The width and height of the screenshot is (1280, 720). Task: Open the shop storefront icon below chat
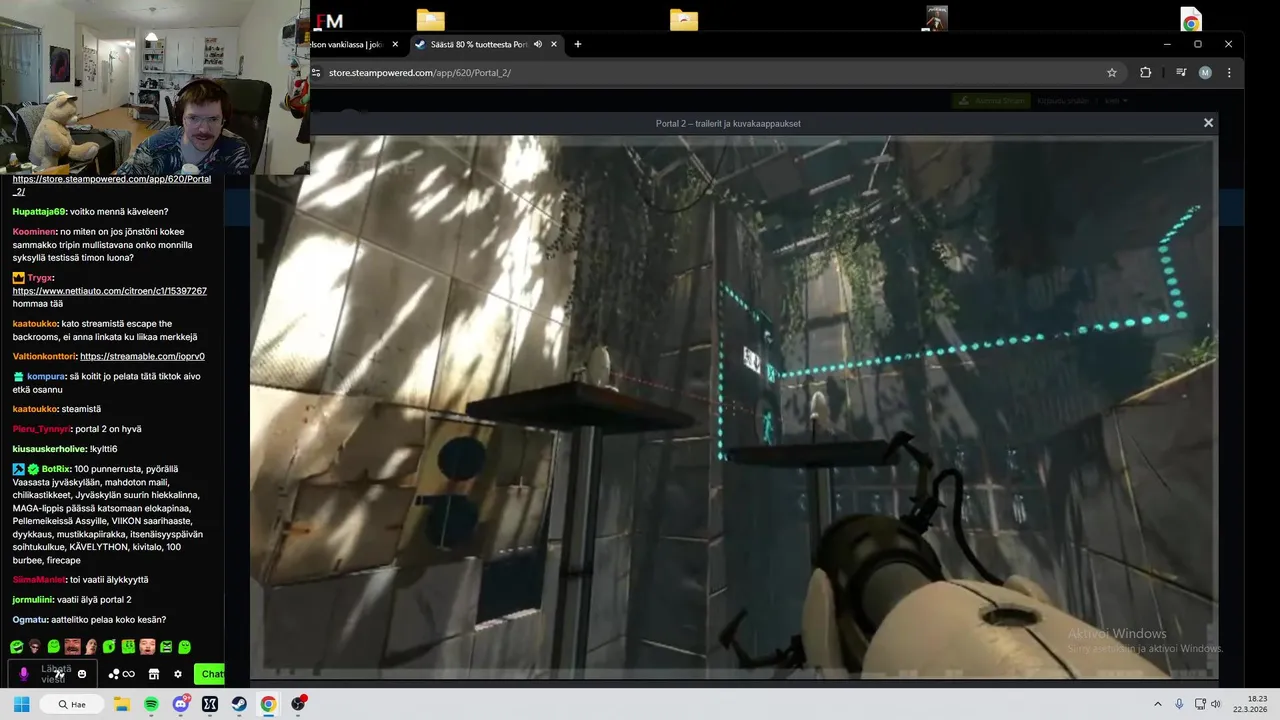(154, 674)
